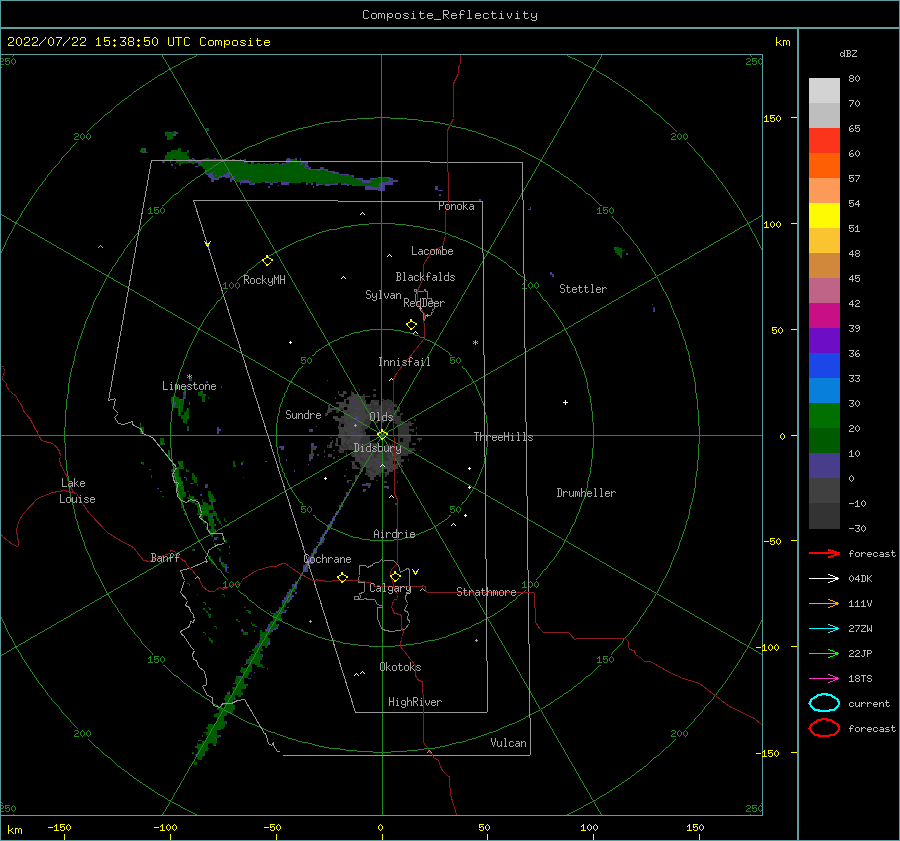Click the Didsbury town label
The height and width of the screenshot is (841, 900).
[377, 448]
